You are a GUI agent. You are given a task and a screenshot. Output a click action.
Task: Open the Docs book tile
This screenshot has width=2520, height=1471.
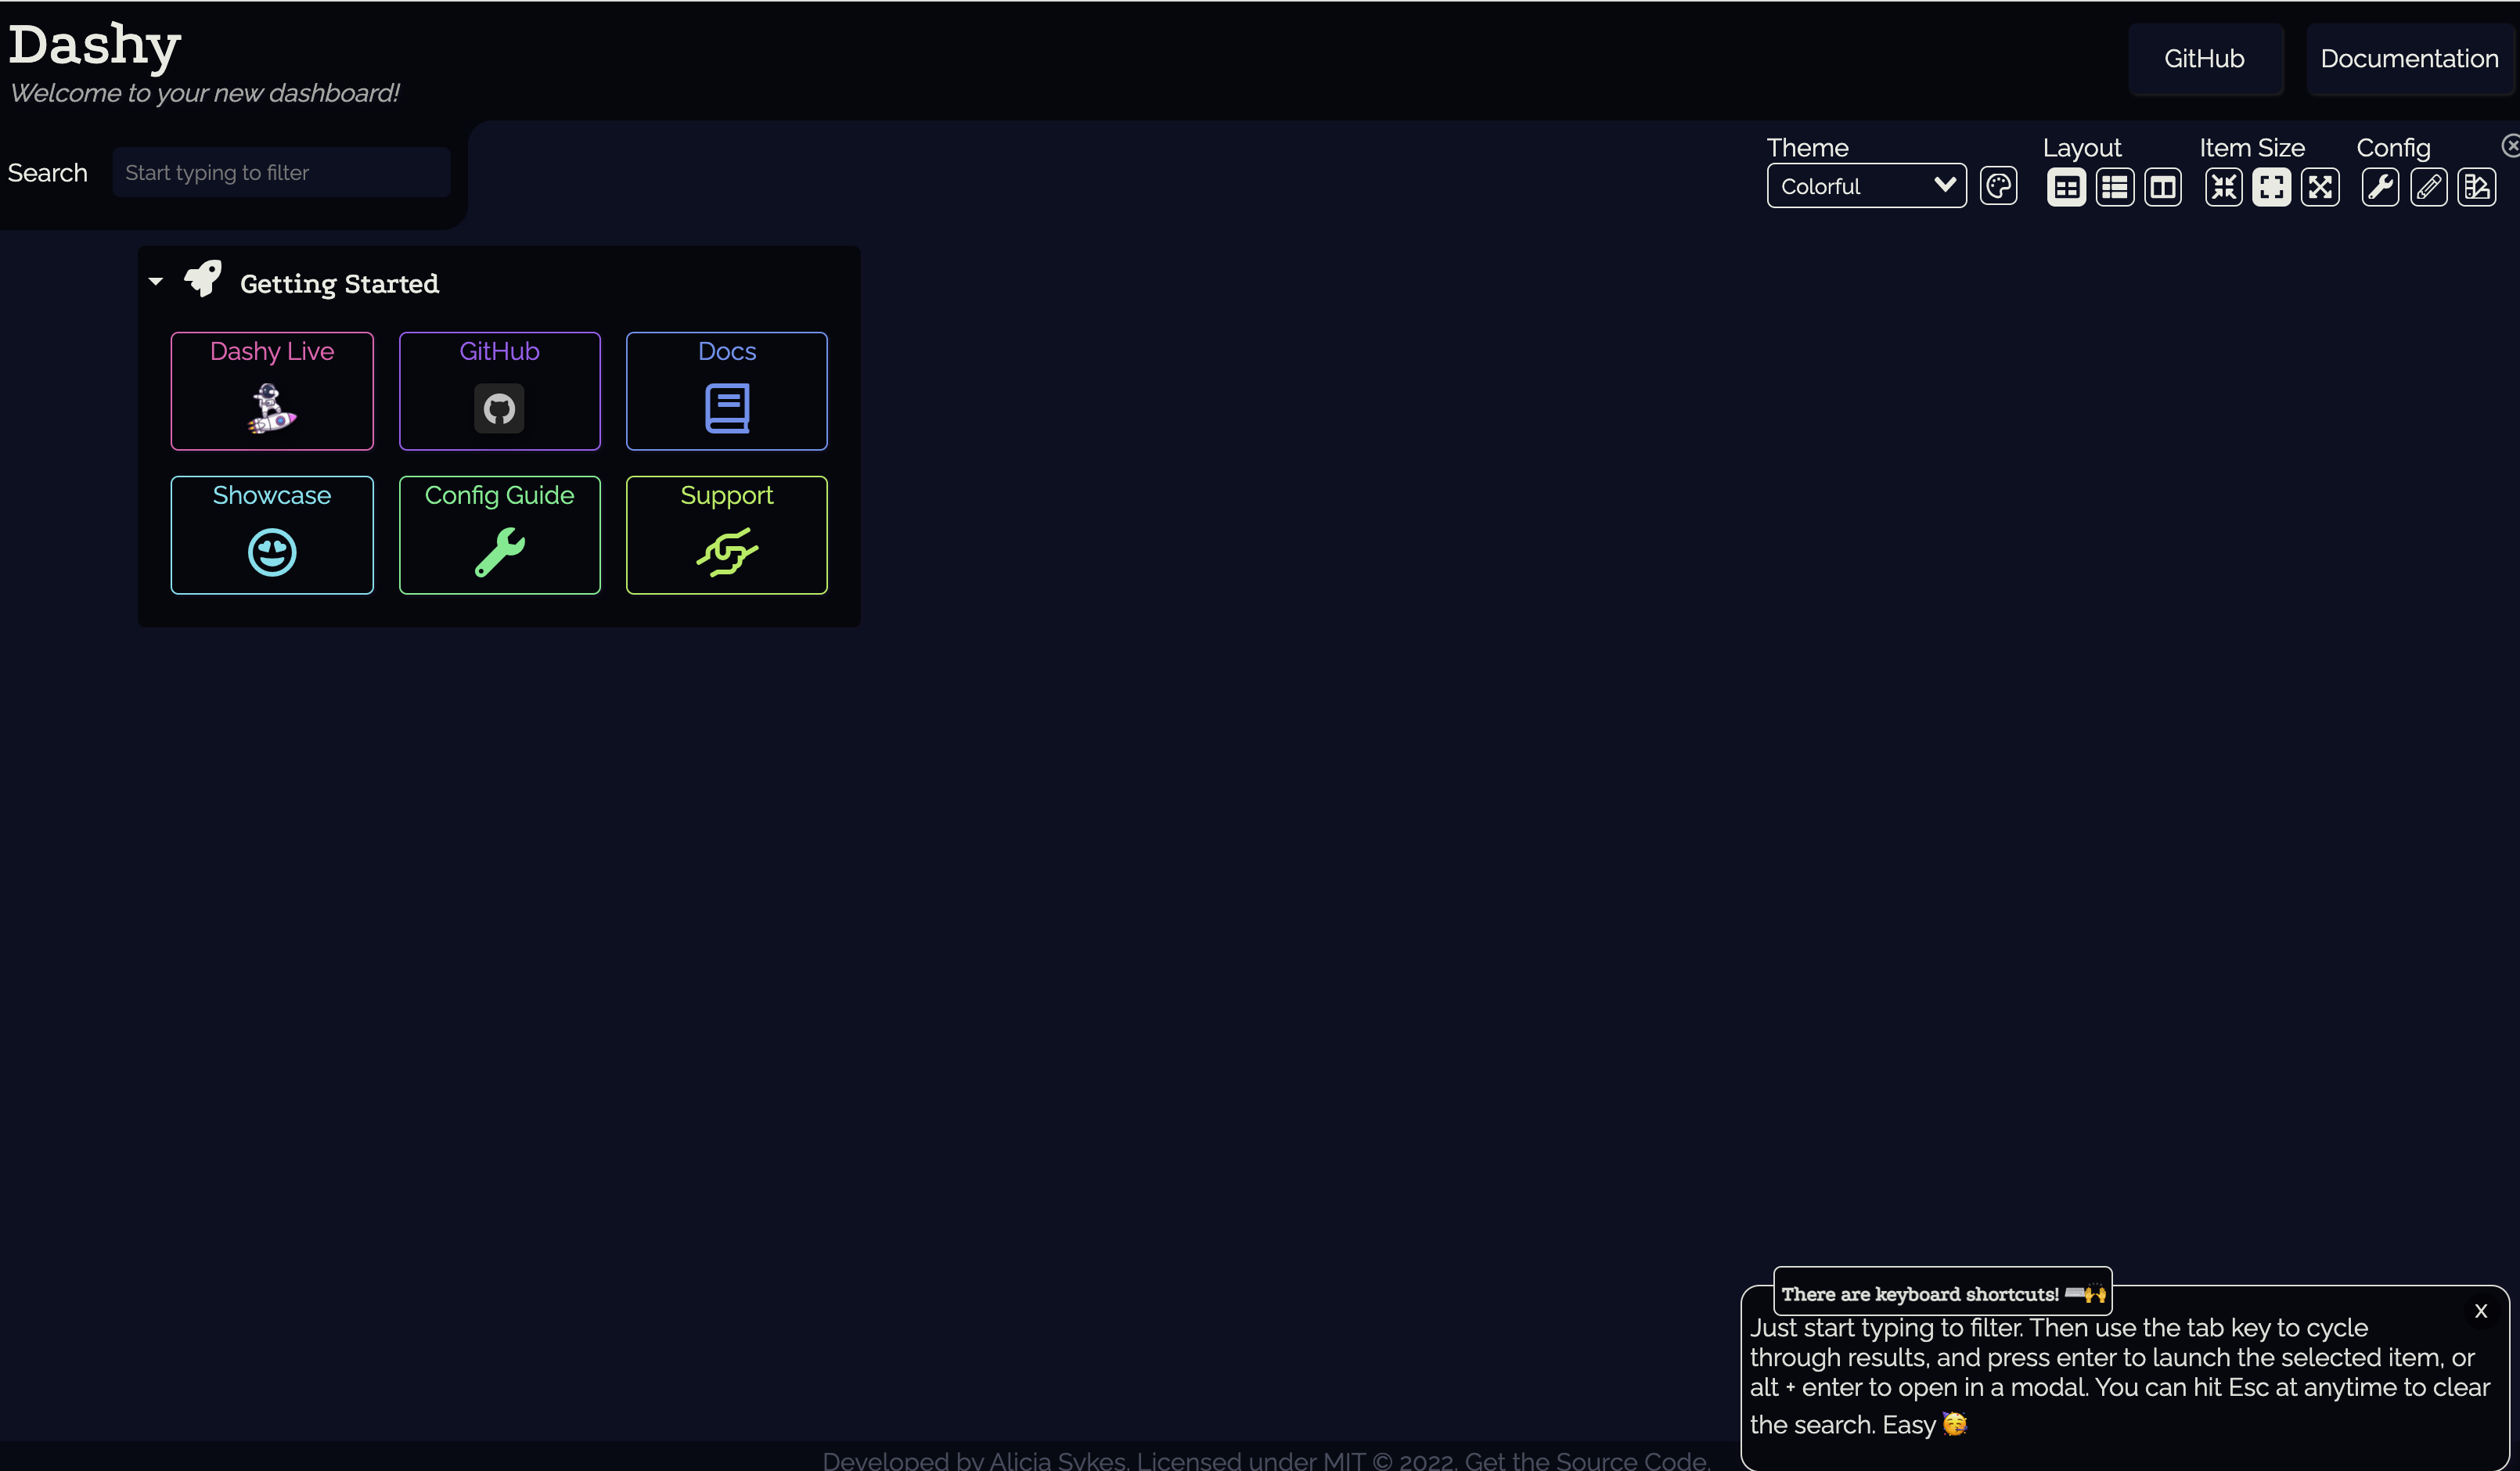[727, 391]
